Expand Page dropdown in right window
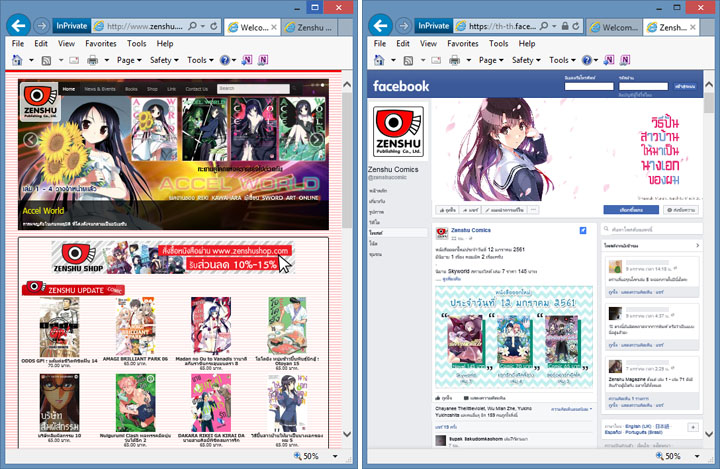 point(491,60)
